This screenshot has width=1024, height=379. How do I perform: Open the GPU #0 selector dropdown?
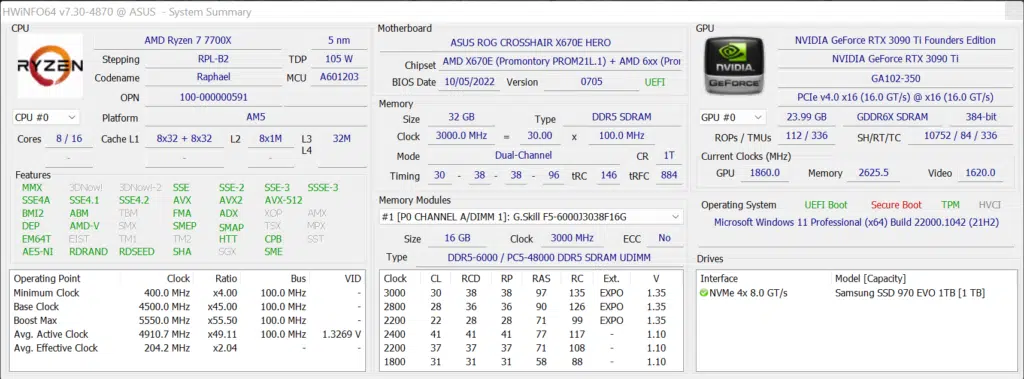click(x=733, y=118)
